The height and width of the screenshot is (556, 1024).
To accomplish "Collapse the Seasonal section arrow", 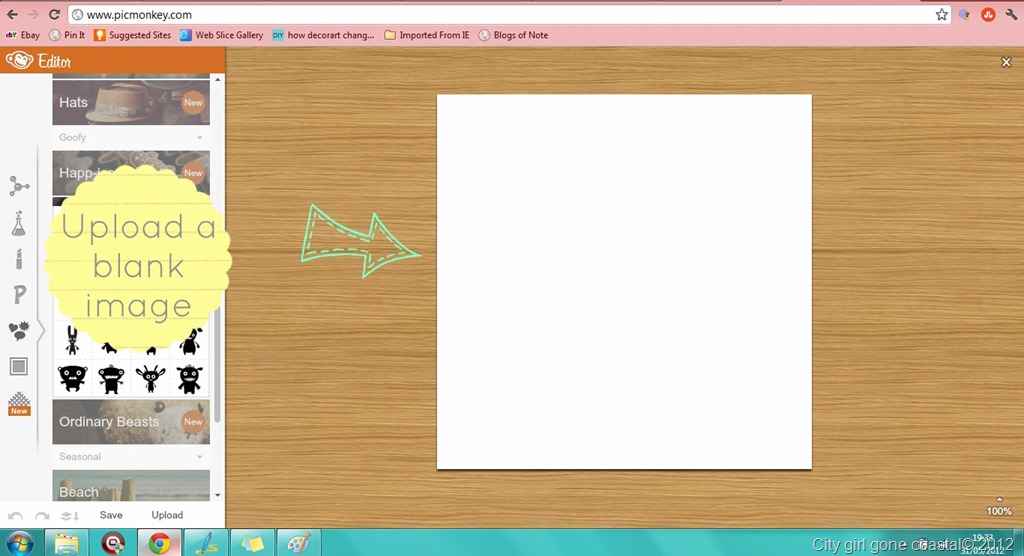I will point(199,457).
